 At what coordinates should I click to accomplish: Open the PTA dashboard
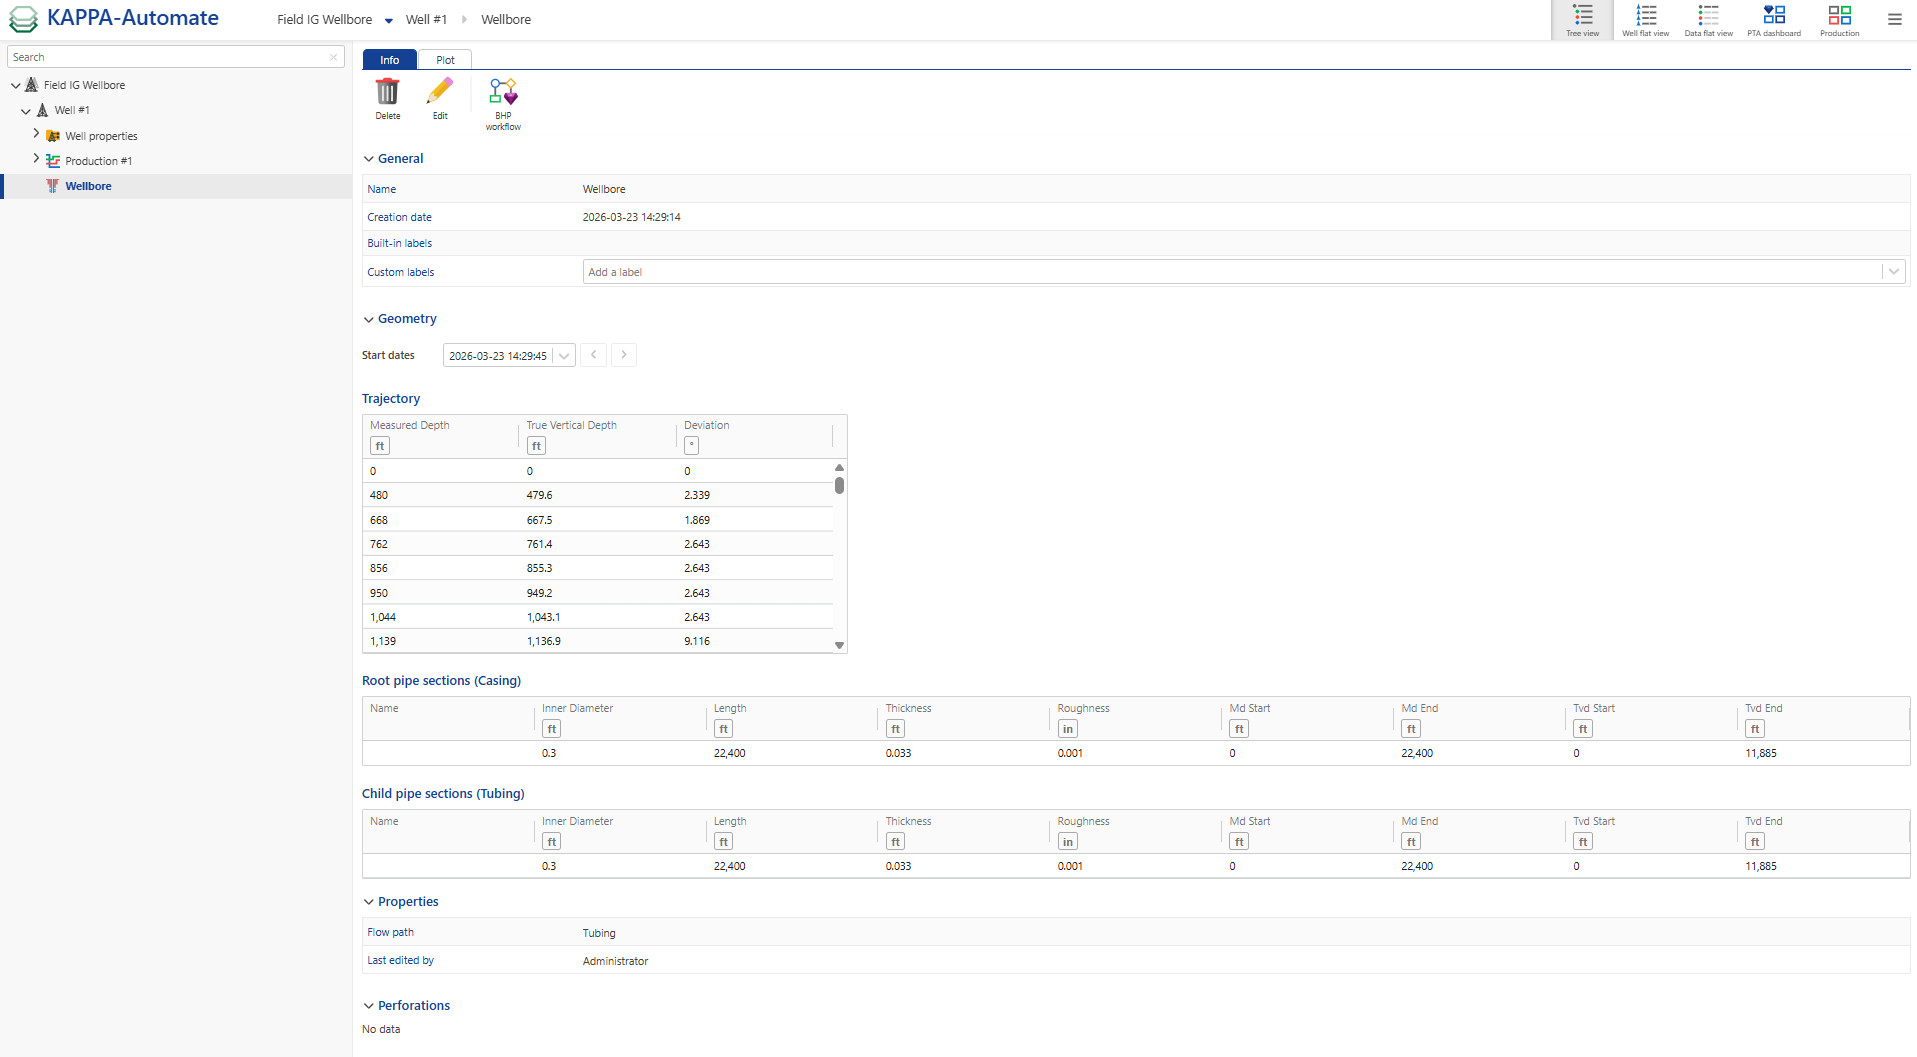tap(1773, 19)
